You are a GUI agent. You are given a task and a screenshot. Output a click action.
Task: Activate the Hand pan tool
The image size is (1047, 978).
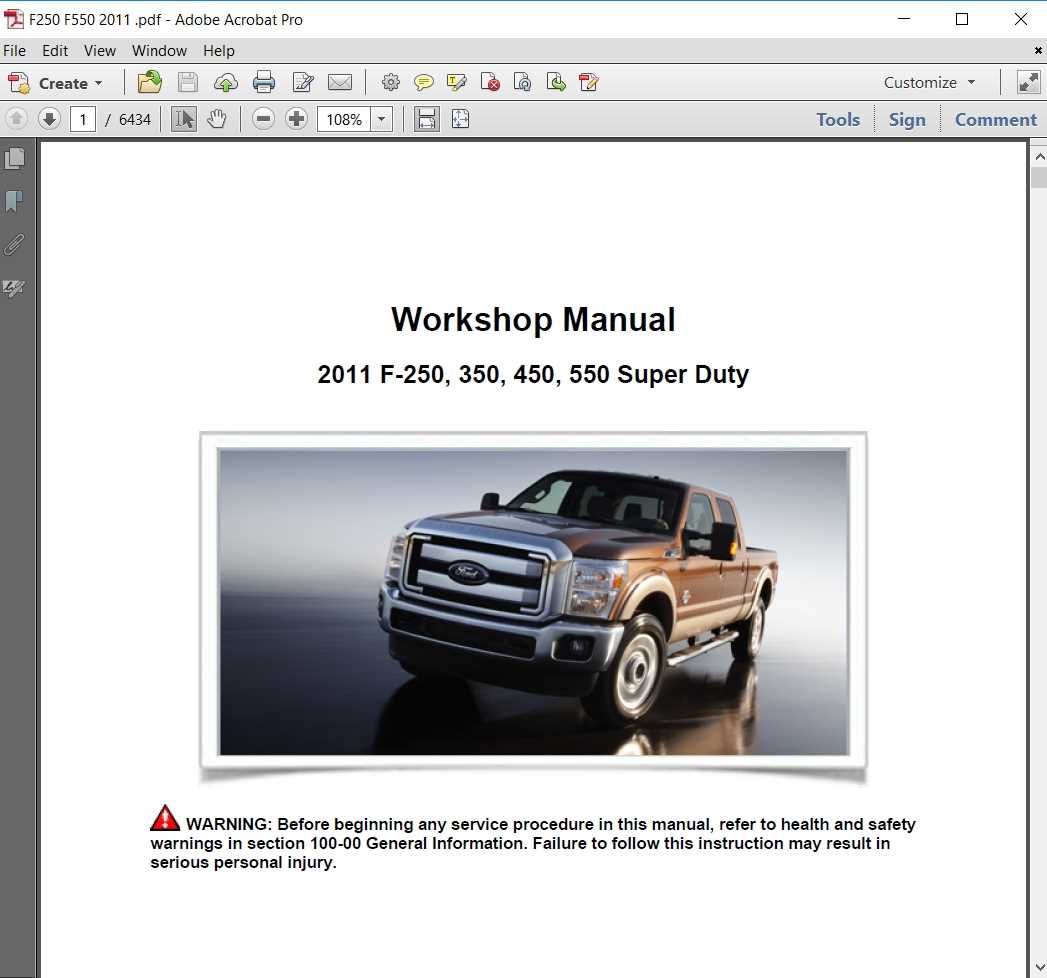click(216, 119)
